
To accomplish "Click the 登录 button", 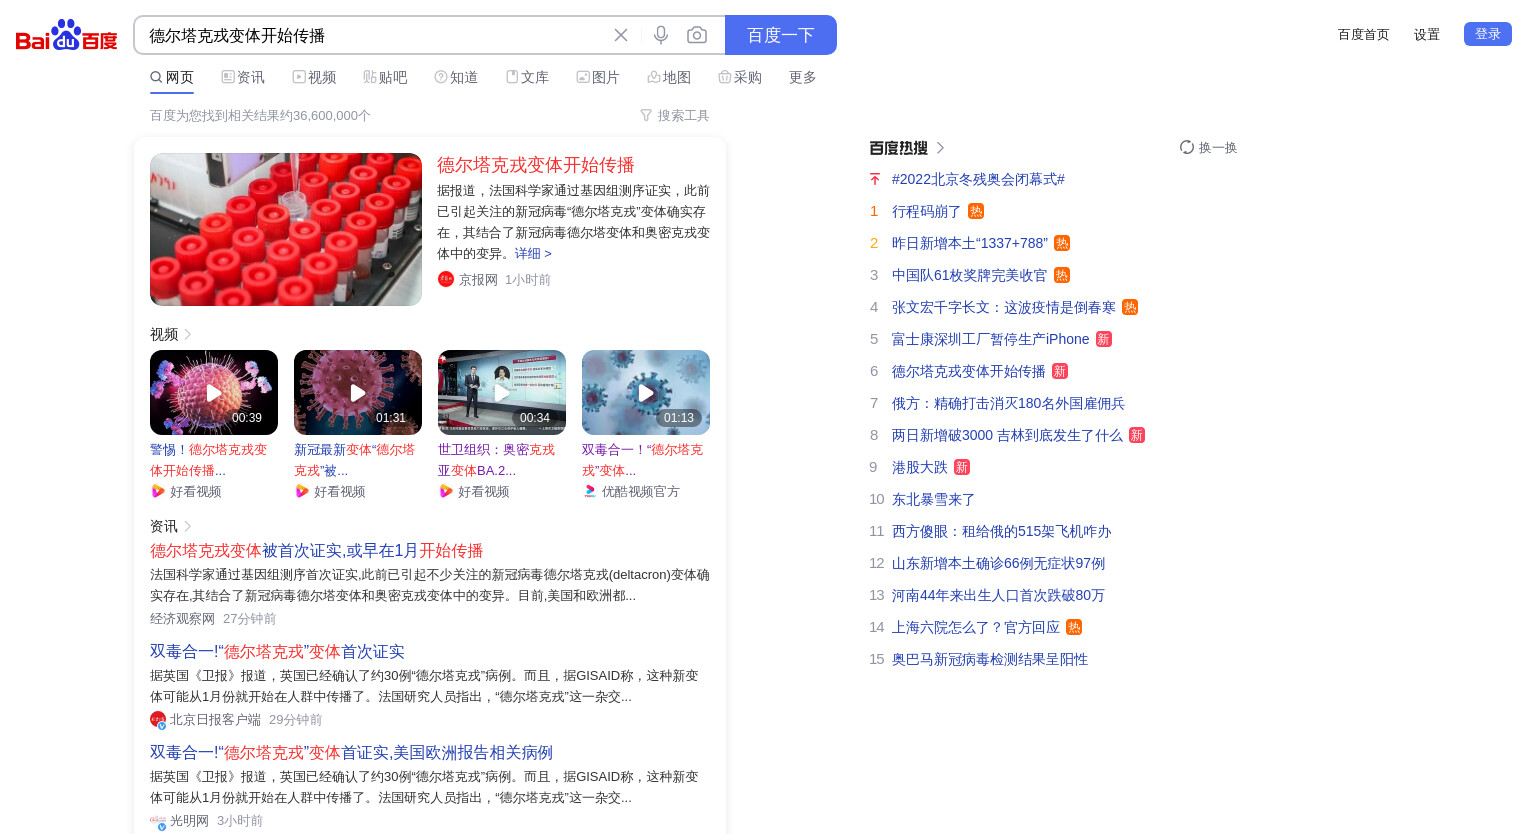I will [1488, 34].
